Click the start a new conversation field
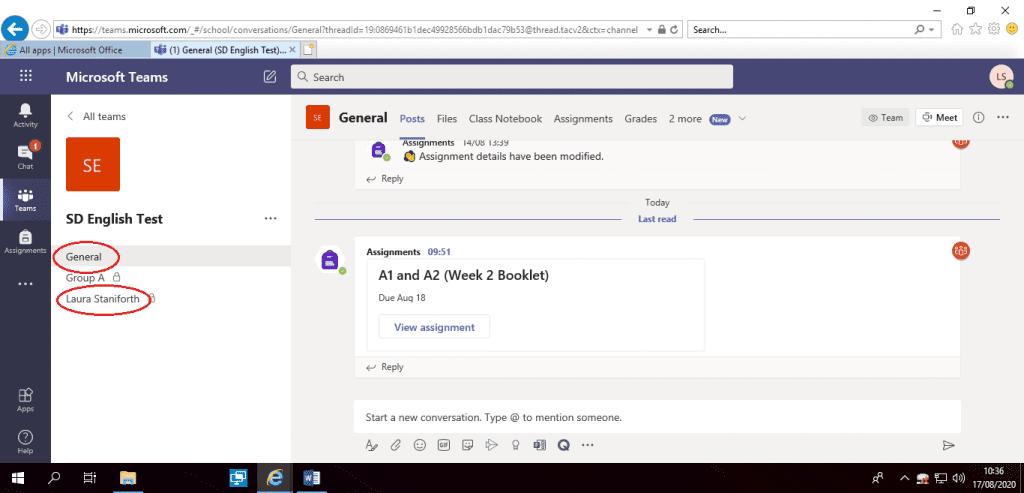Image resolution: width=1024 pixels, height=493 pixels. (657, 417)
